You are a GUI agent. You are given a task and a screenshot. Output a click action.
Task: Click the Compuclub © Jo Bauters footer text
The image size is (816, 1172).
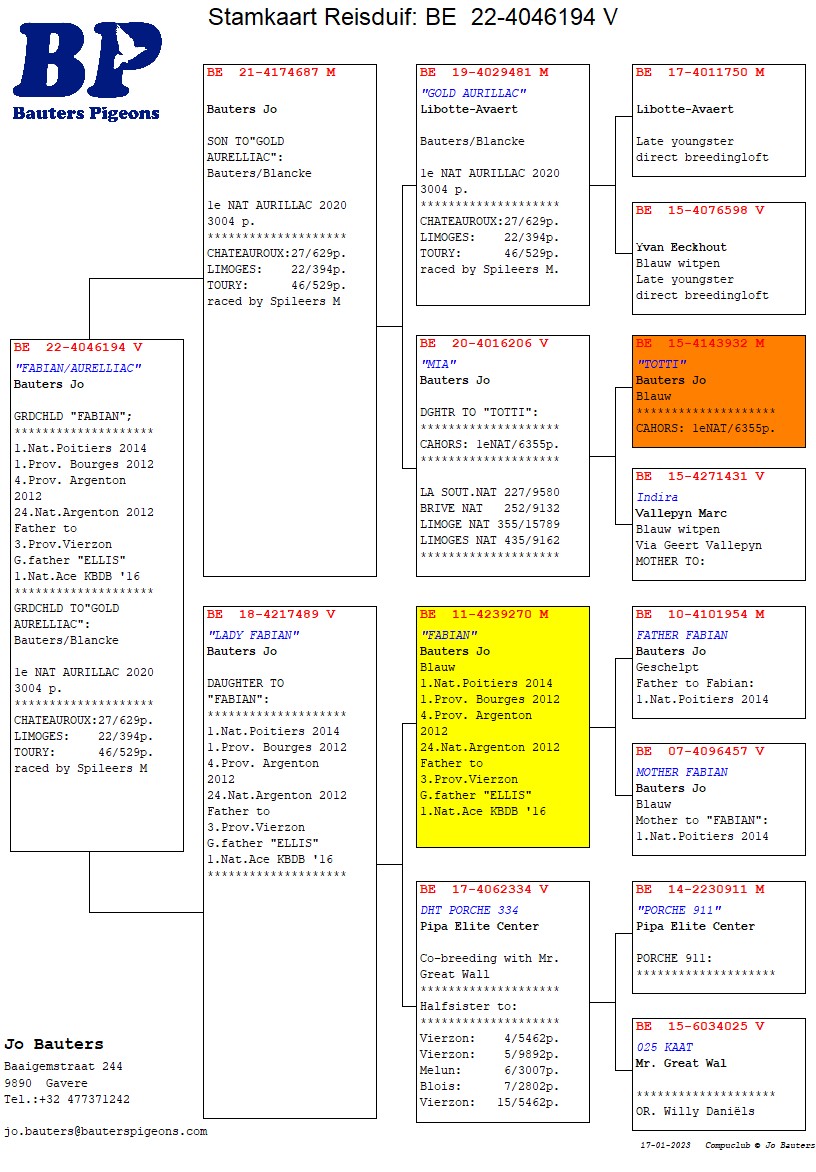coord(759,1145)
